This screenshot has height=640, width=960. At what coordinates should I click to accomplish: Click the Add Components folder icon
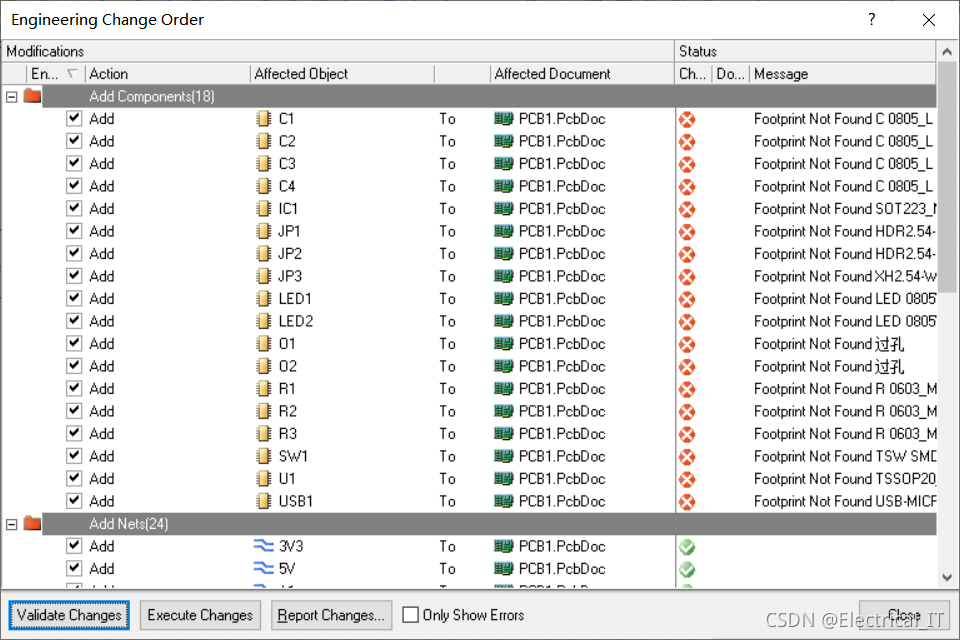(32, 96)
